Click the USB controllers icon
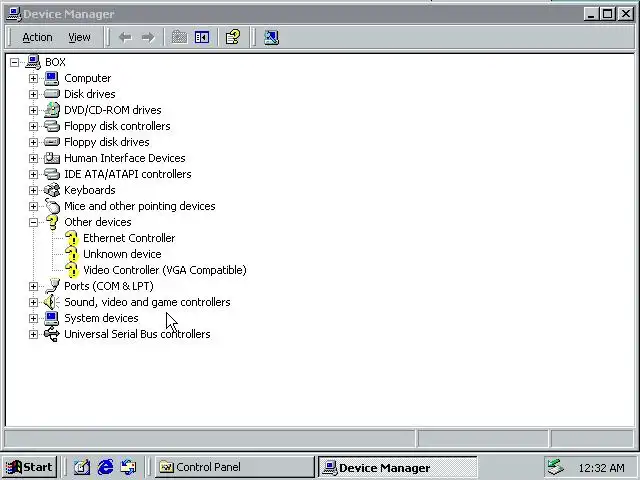640x480 pixels. [52, 334]
